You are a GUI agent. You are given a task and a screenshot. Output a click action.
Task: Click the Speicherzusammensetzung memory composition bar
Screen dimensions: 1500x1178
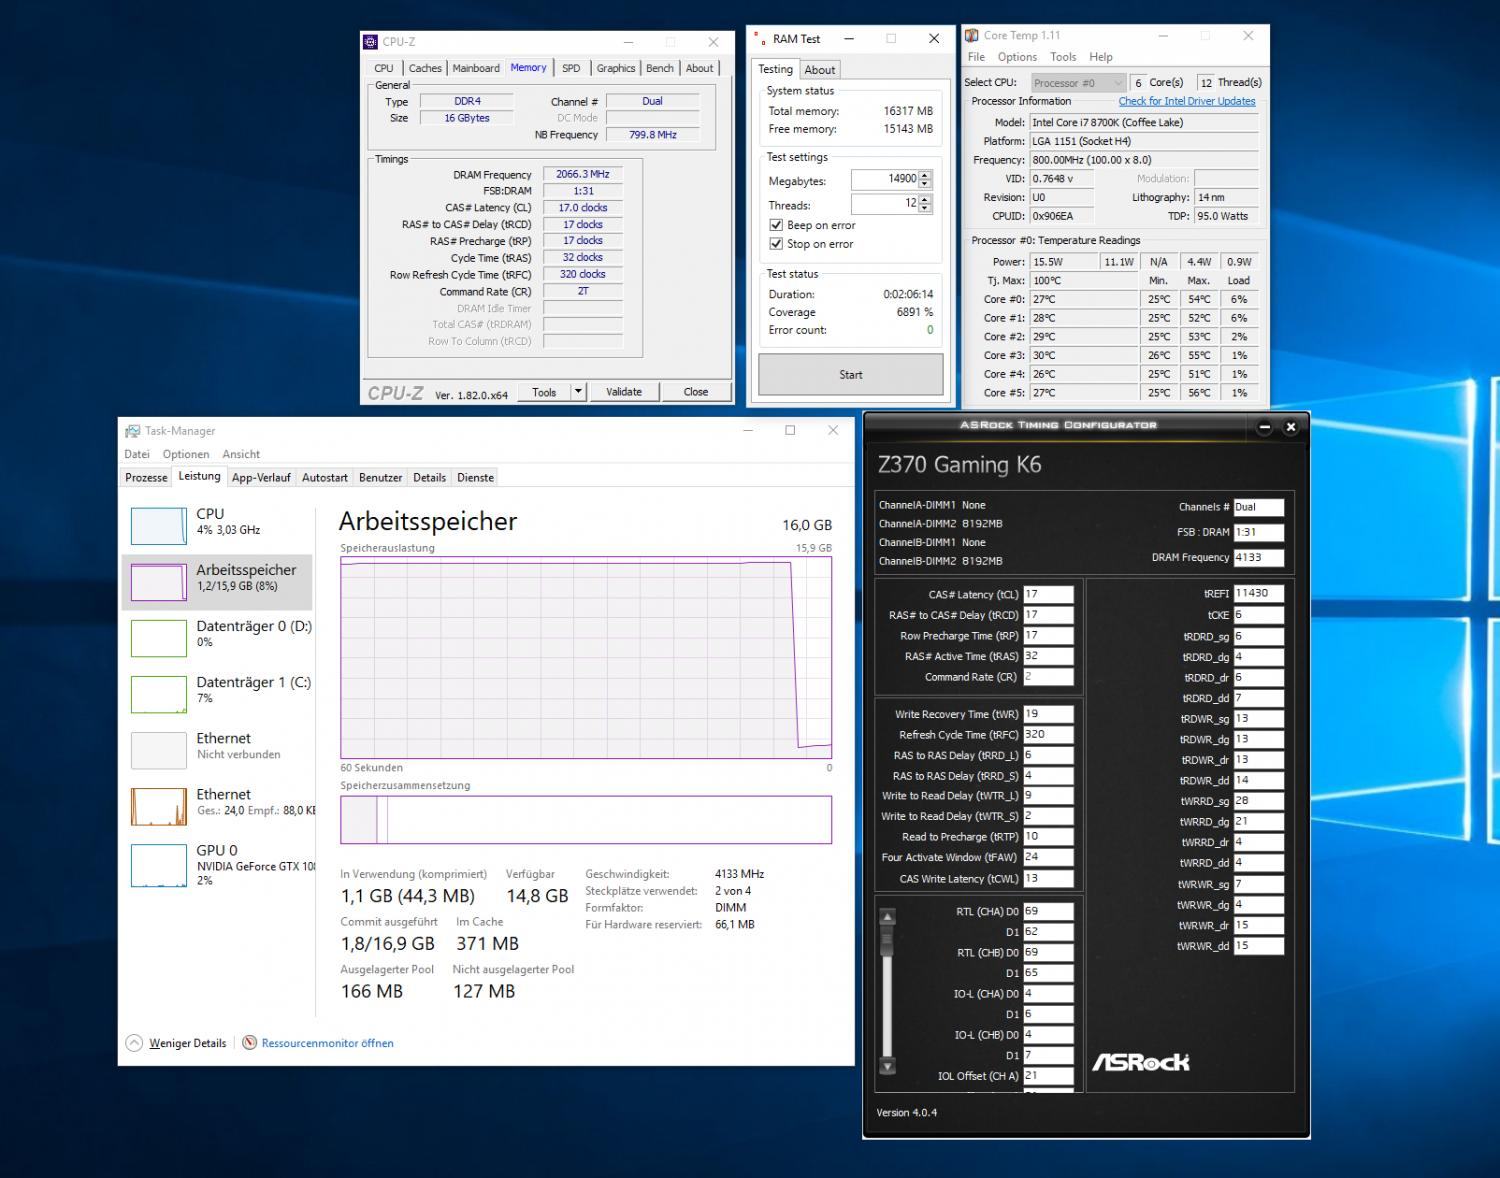[586, 820]
